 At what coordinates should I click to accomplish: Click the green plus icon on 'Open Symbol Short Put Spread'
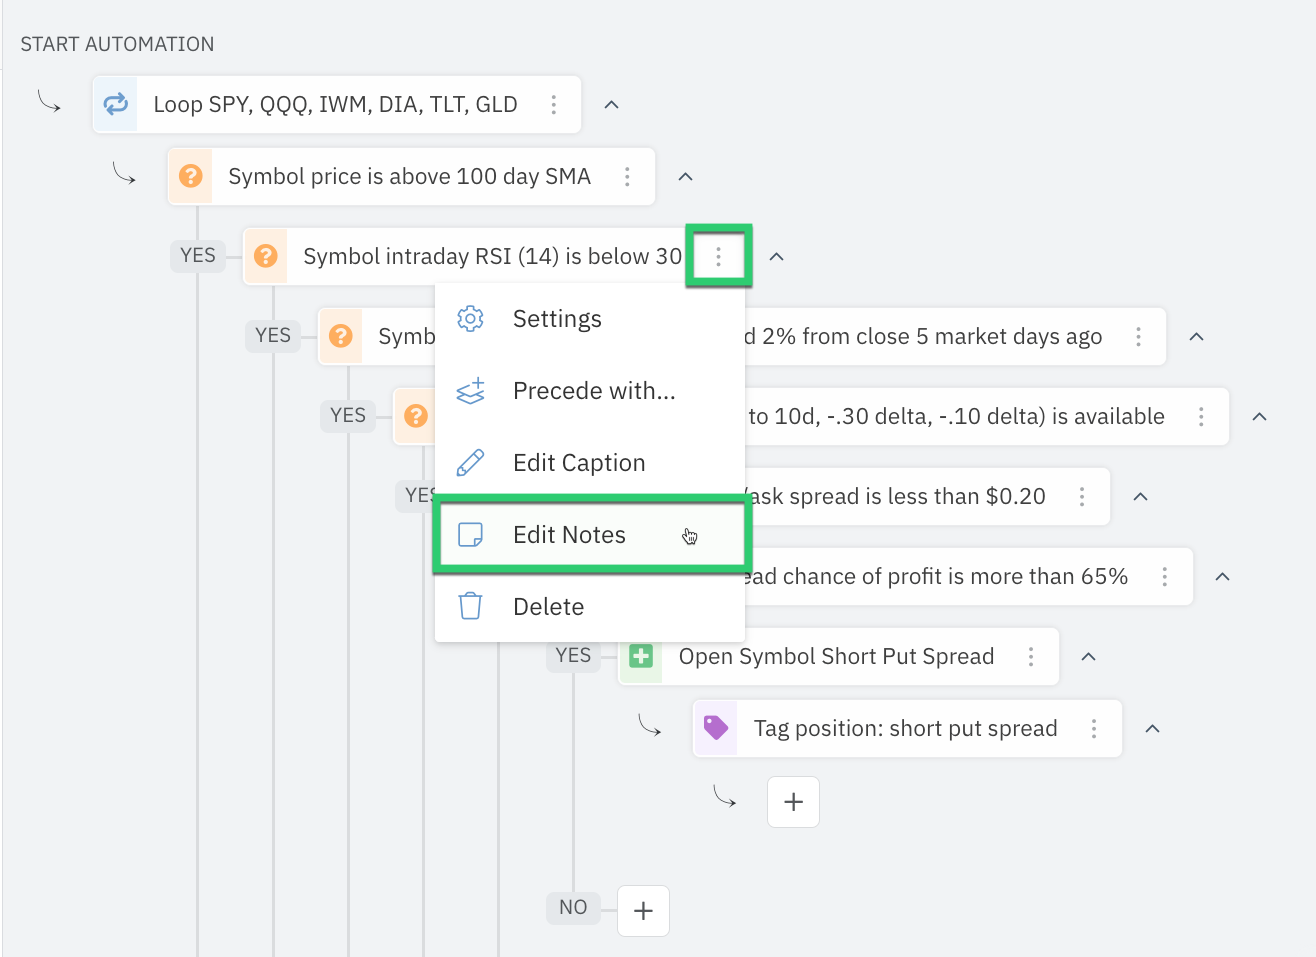[x=641, y=656]
